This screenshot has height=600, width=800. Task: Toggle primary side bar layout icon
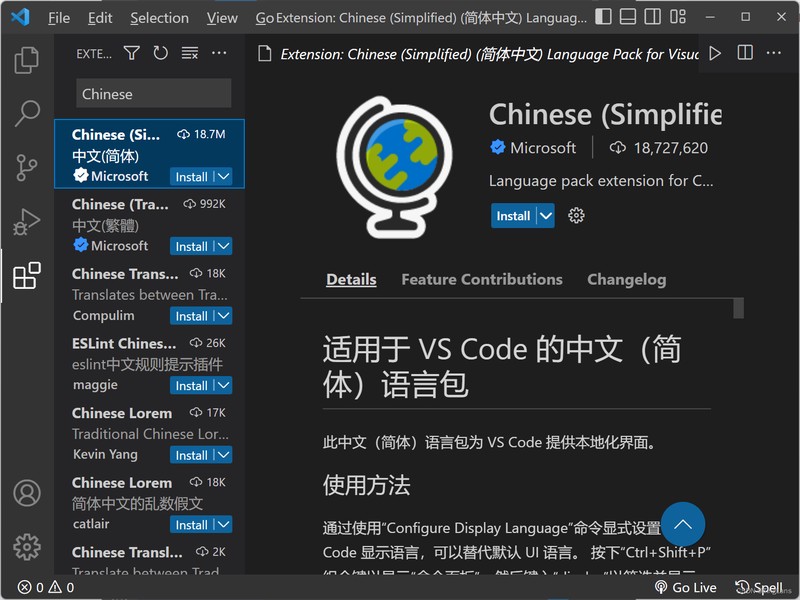click(x=603, y=17)
